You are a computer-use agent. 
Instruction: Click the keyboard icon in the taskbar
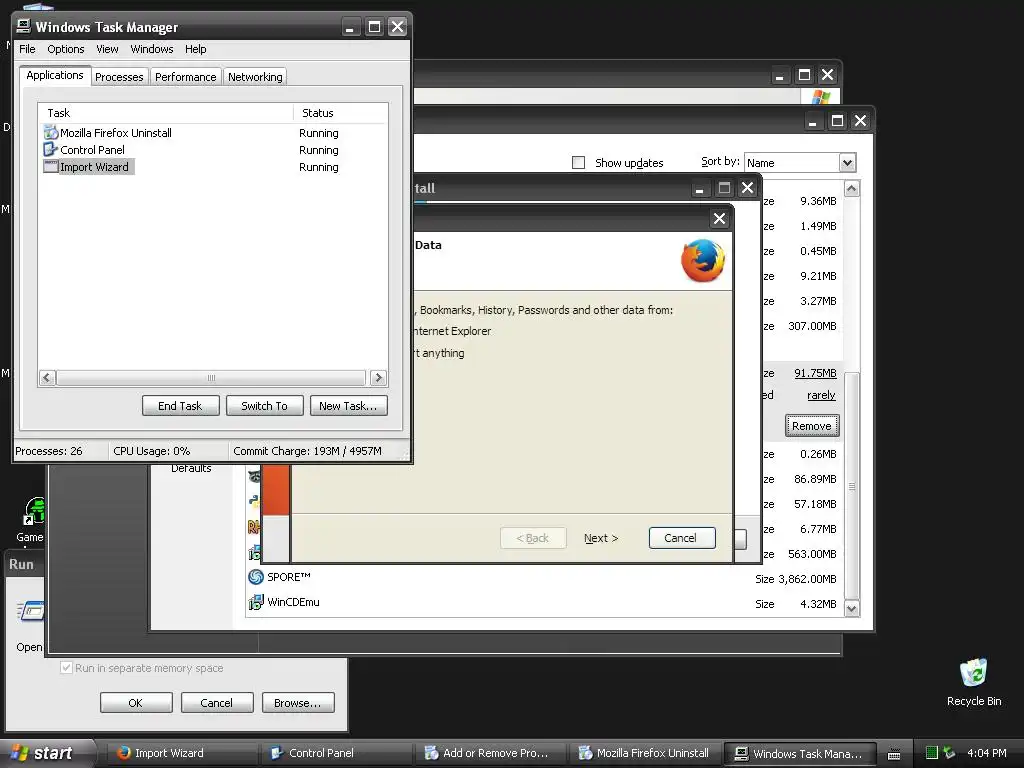894,754
